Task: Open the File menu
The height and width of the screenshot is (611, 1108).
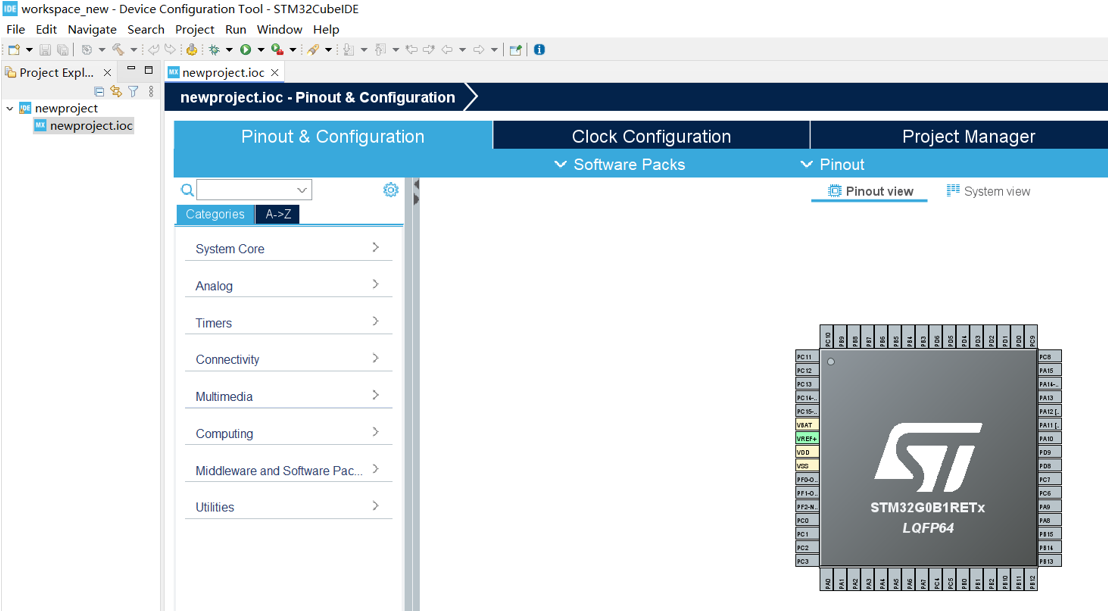Action: tap(16, 30)
